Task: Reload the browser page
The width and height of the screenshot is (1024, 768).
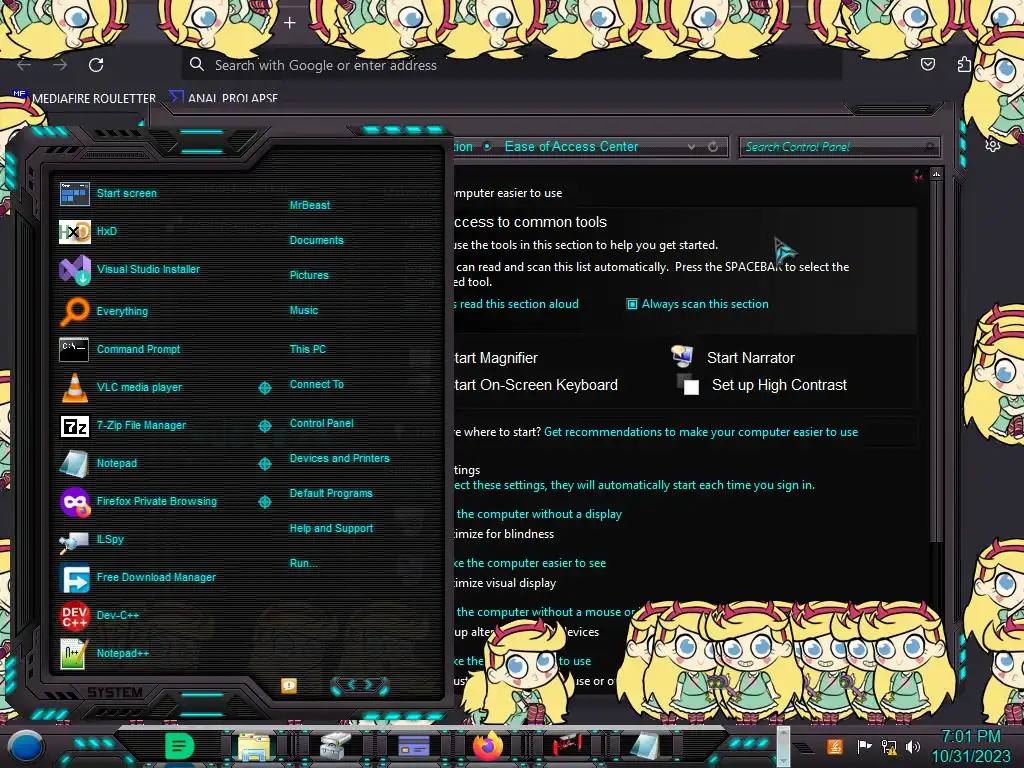Action: pos(96,65)
